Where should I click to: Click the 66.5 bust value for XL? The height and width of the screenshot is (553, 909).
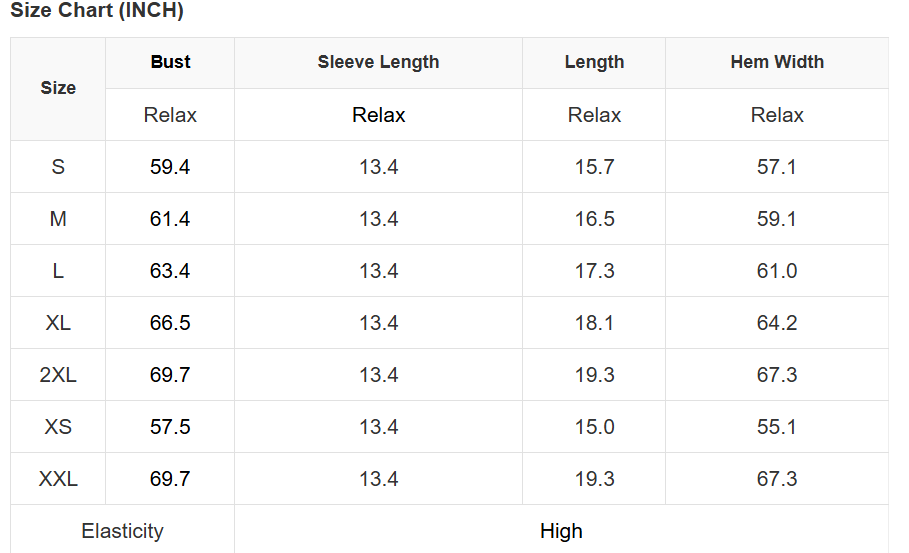[170, 323]
